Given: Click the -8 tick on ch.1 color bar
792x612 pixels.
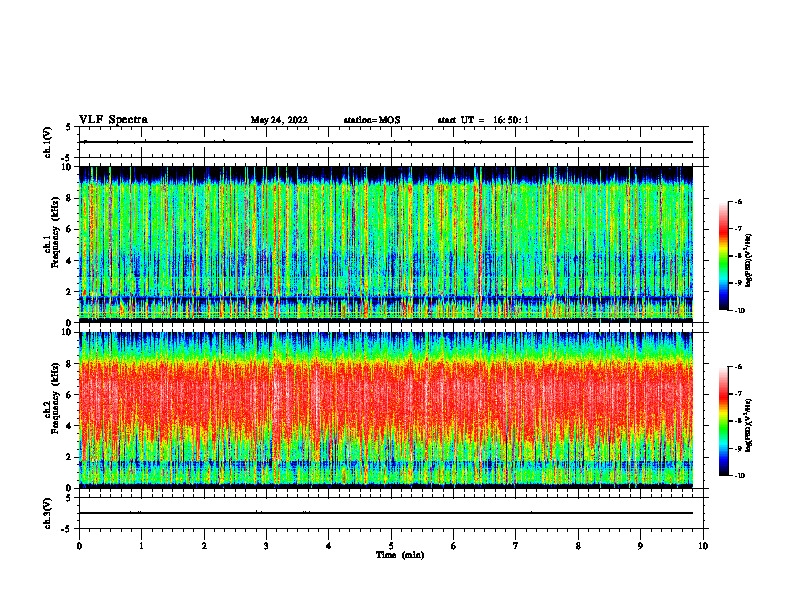Looking at the screenshot, I should click(x=738, y=256).
